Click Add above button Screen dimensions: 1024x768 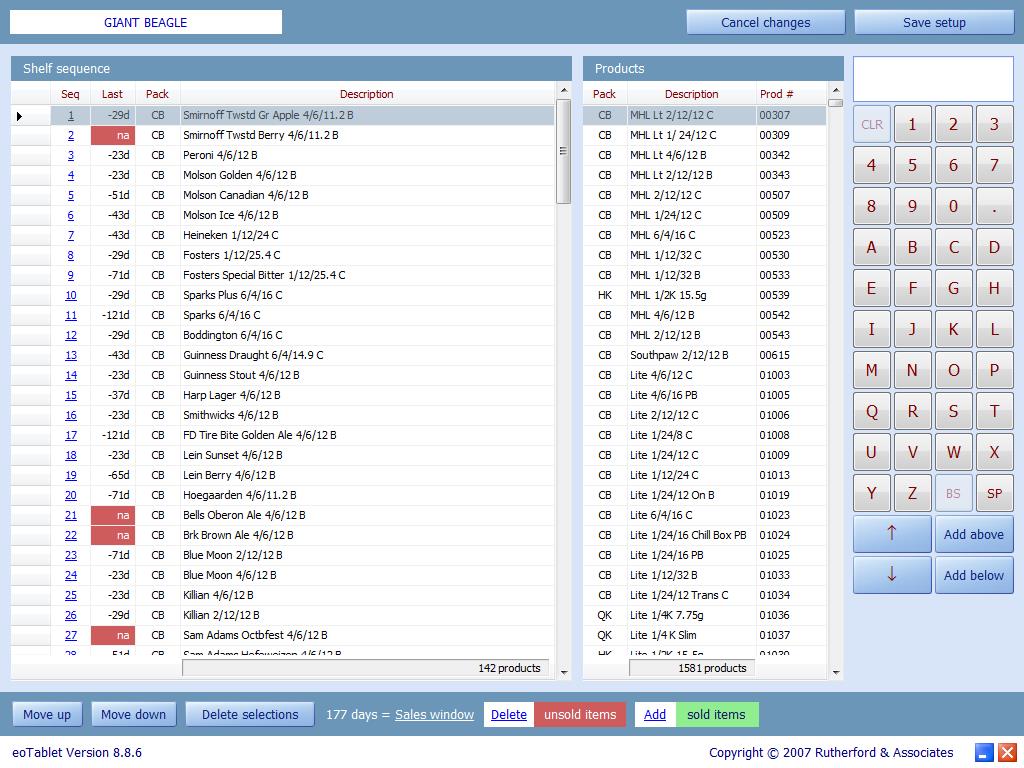tap(974, 534)
